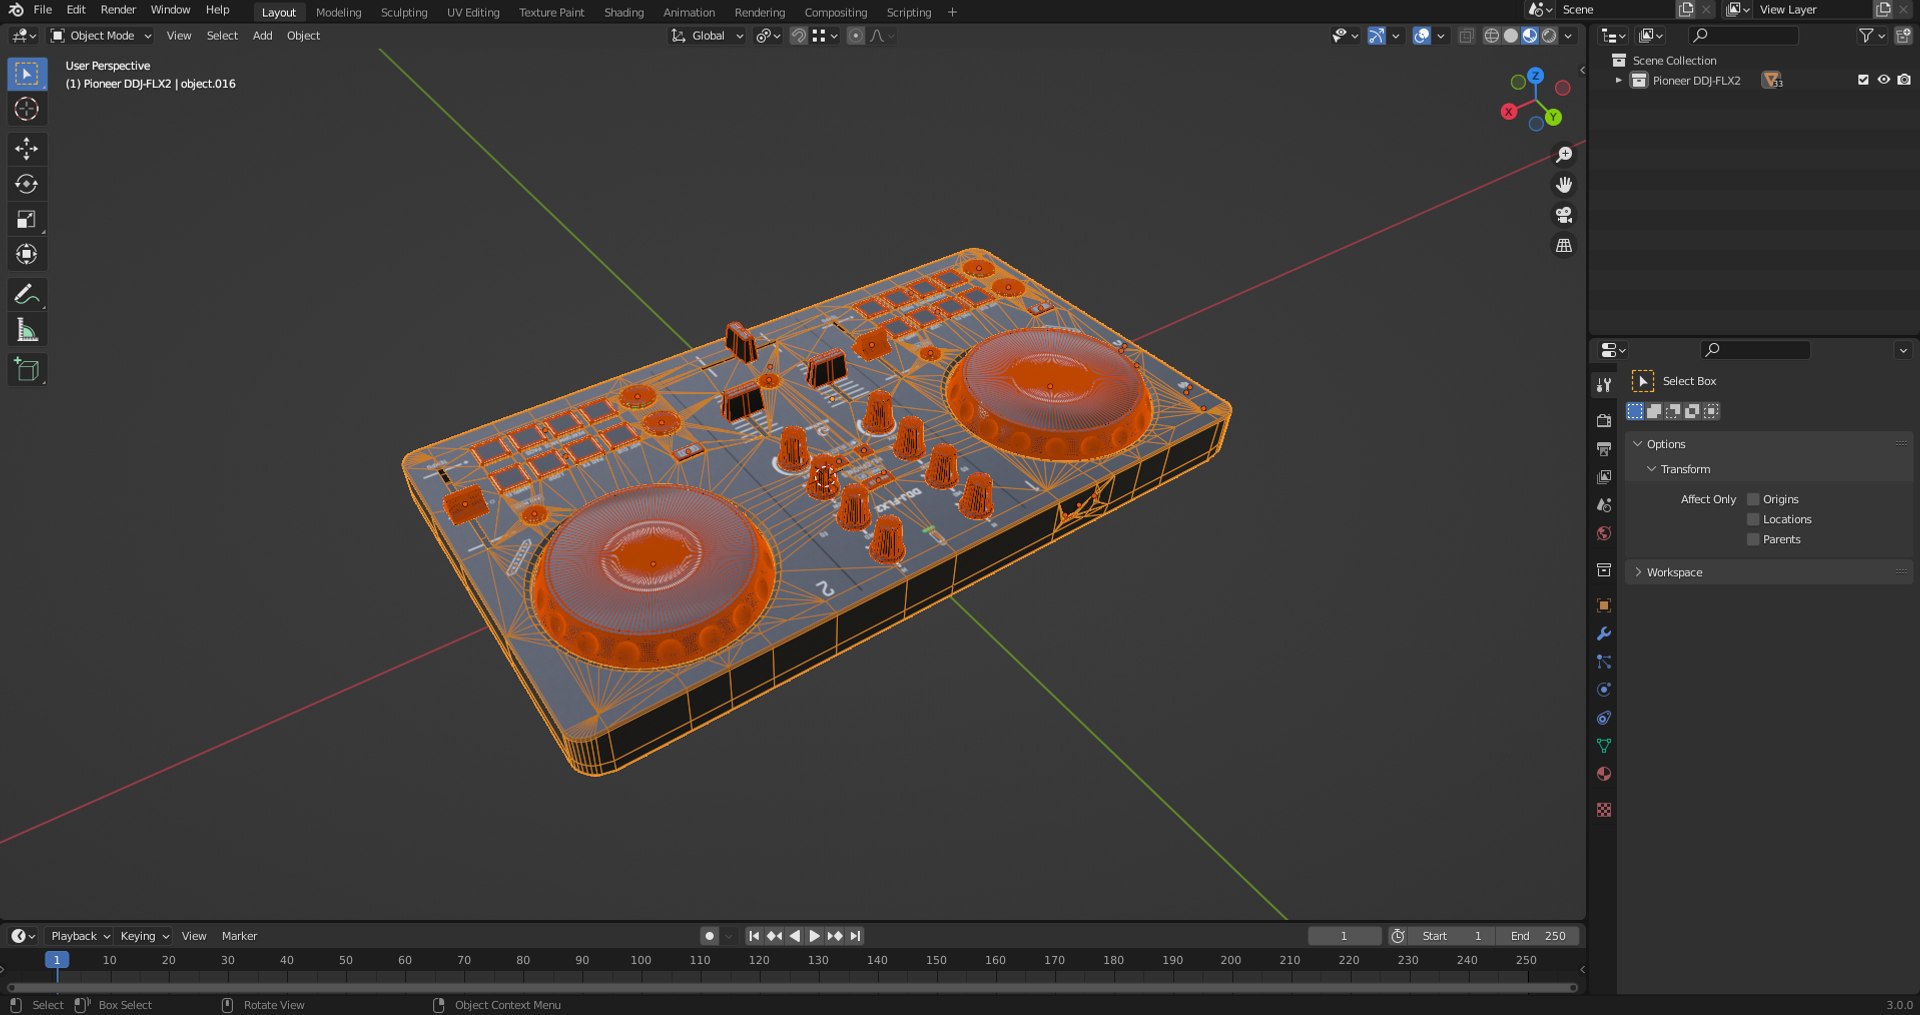Toggle camera view icon

(x=1564, y=215)
